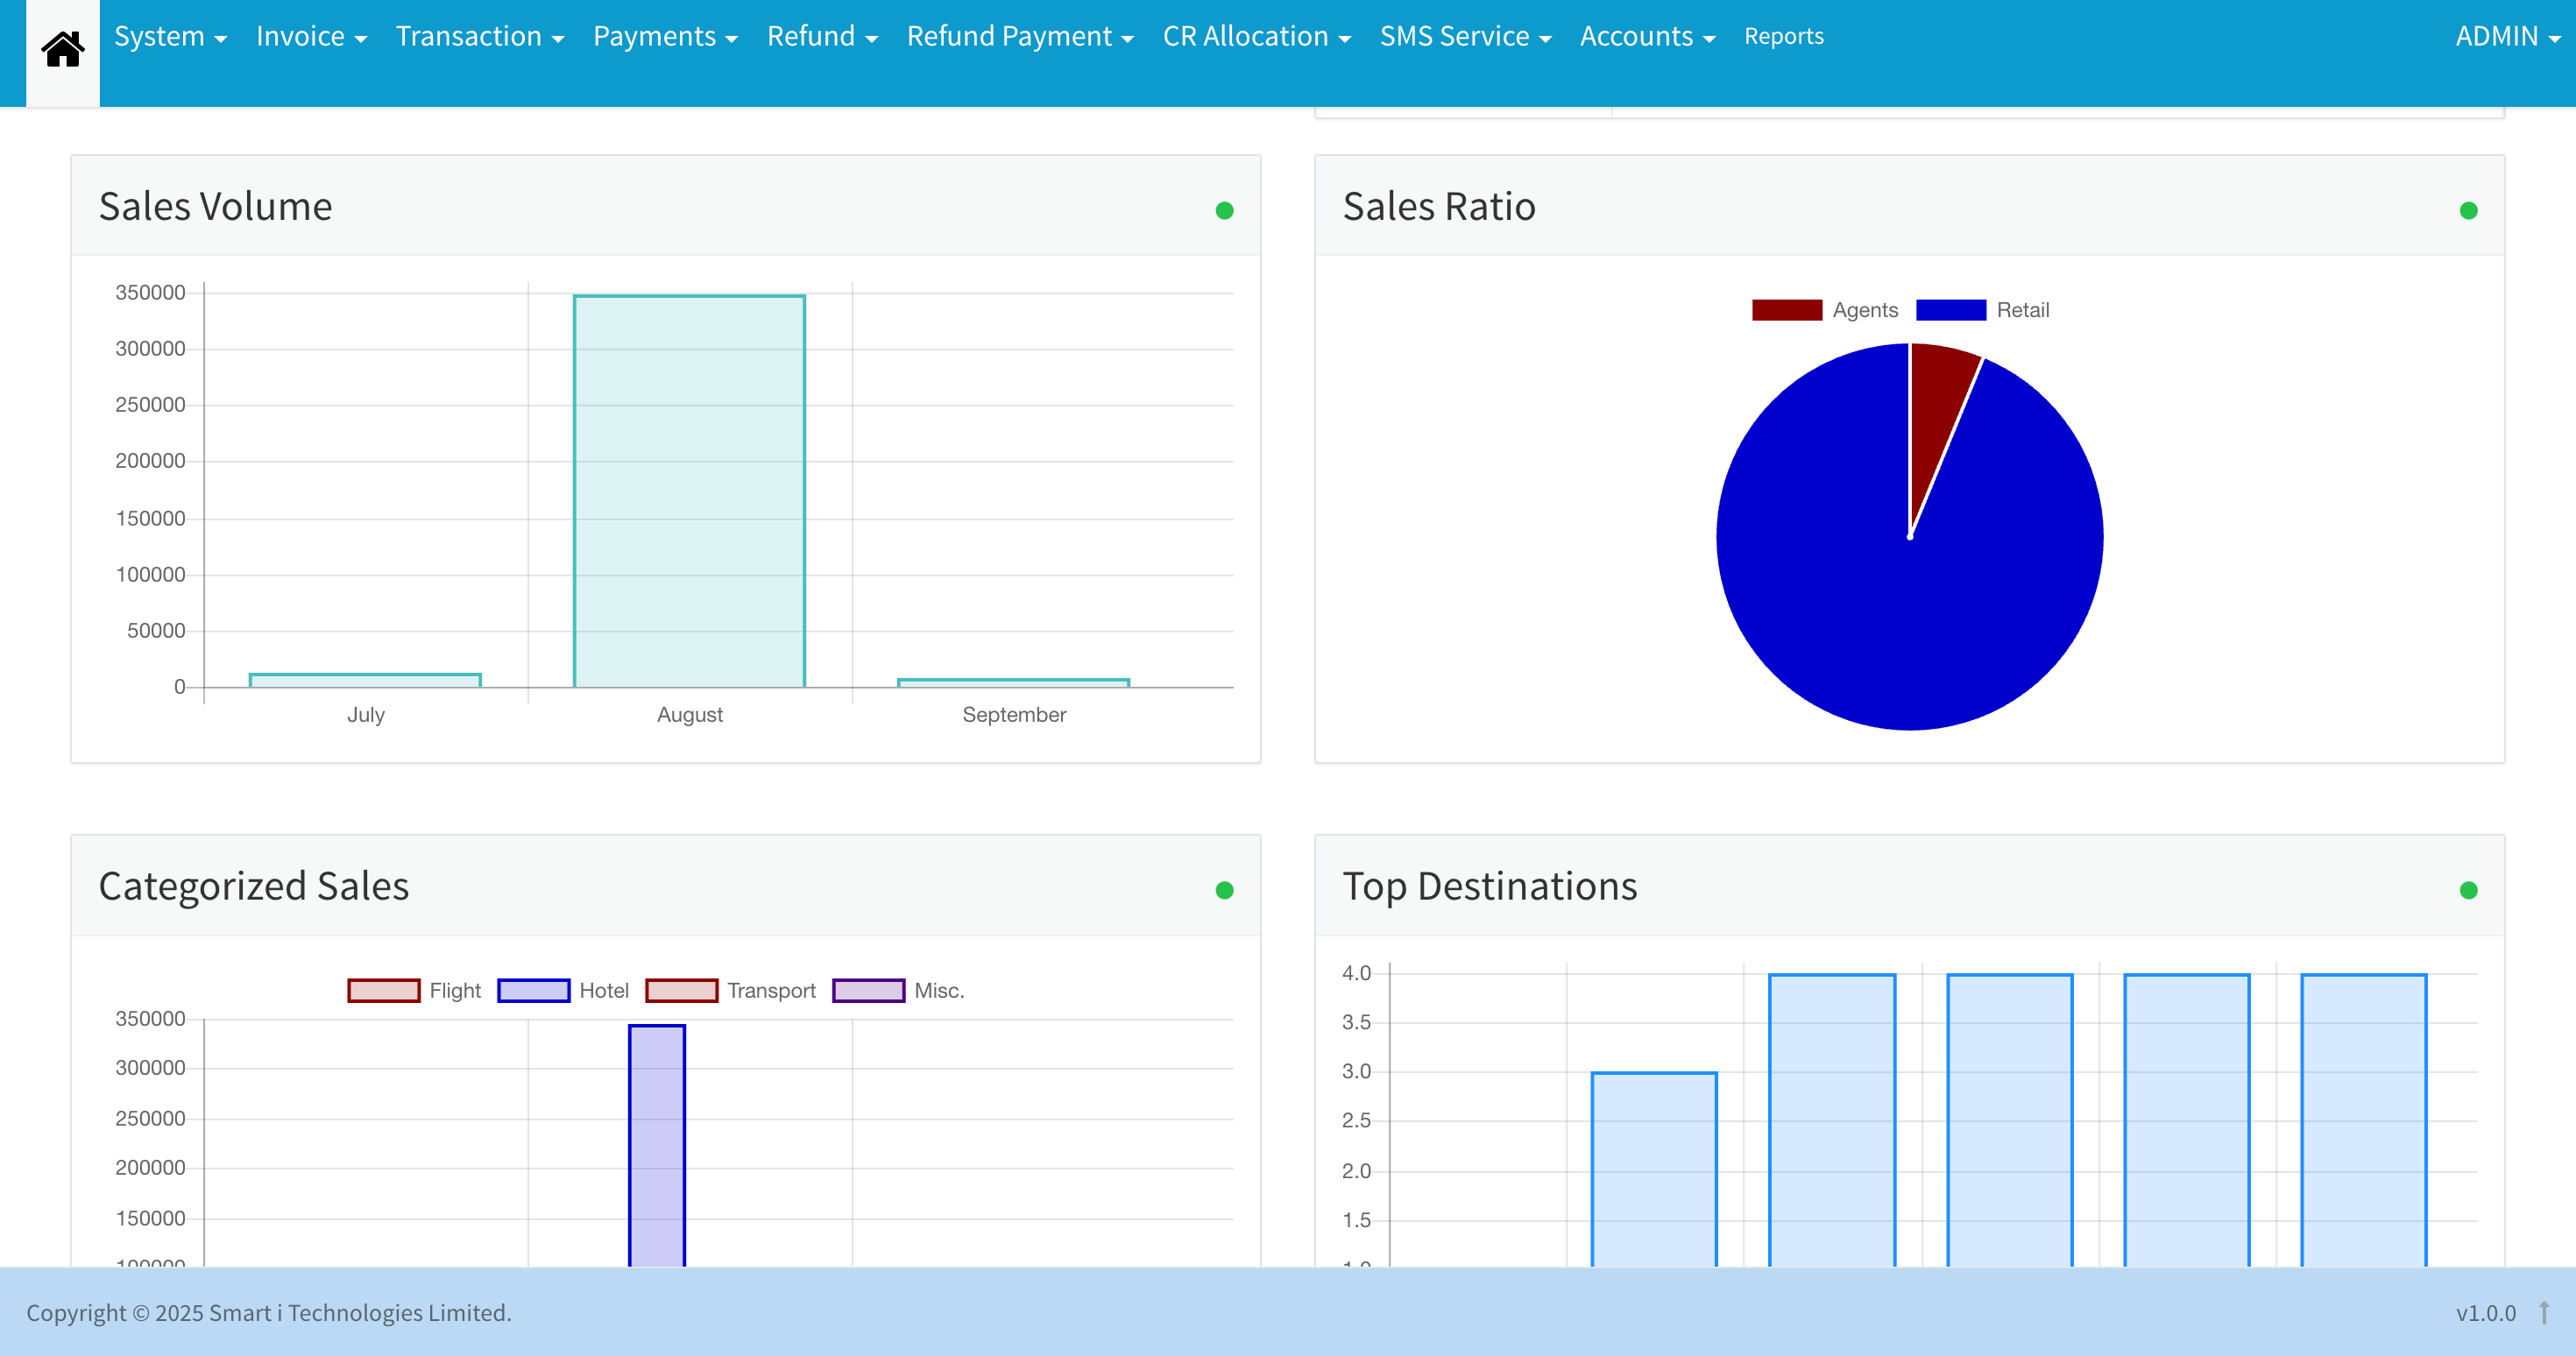Open the Transaction dropdown menu
2576x1356 pixels.
point(479,36)
